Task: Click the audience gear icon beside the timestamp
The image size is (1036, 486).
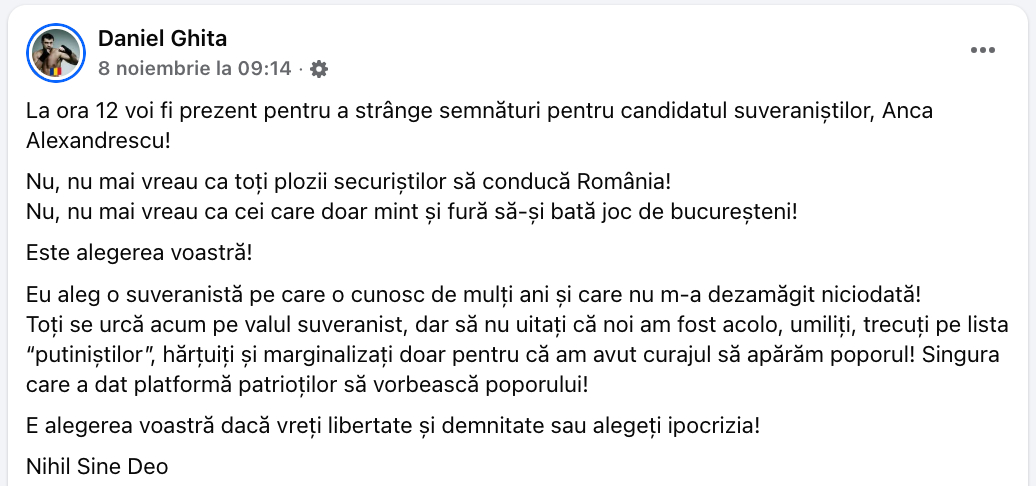Action: [x=319, y=69]
